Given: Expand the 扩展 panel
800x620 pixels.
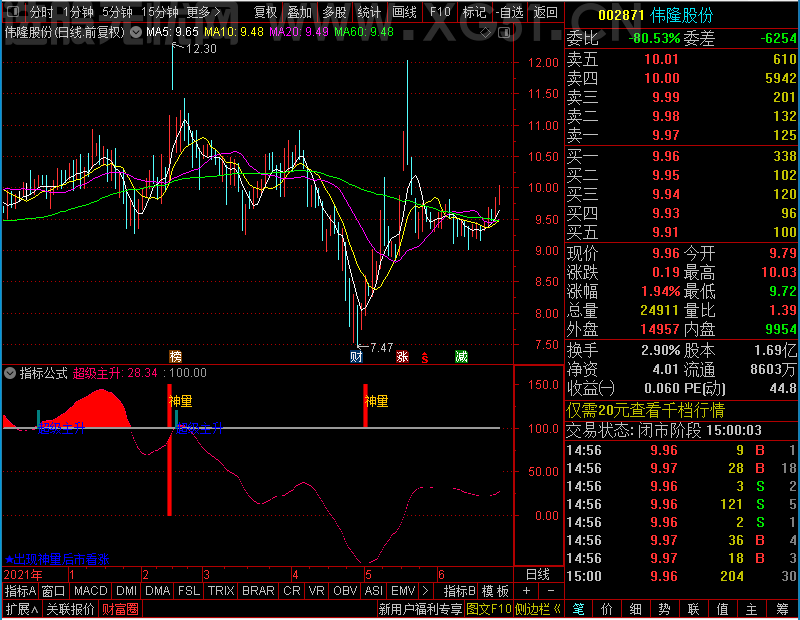Looking at the screenshot, I should (22, 609).
